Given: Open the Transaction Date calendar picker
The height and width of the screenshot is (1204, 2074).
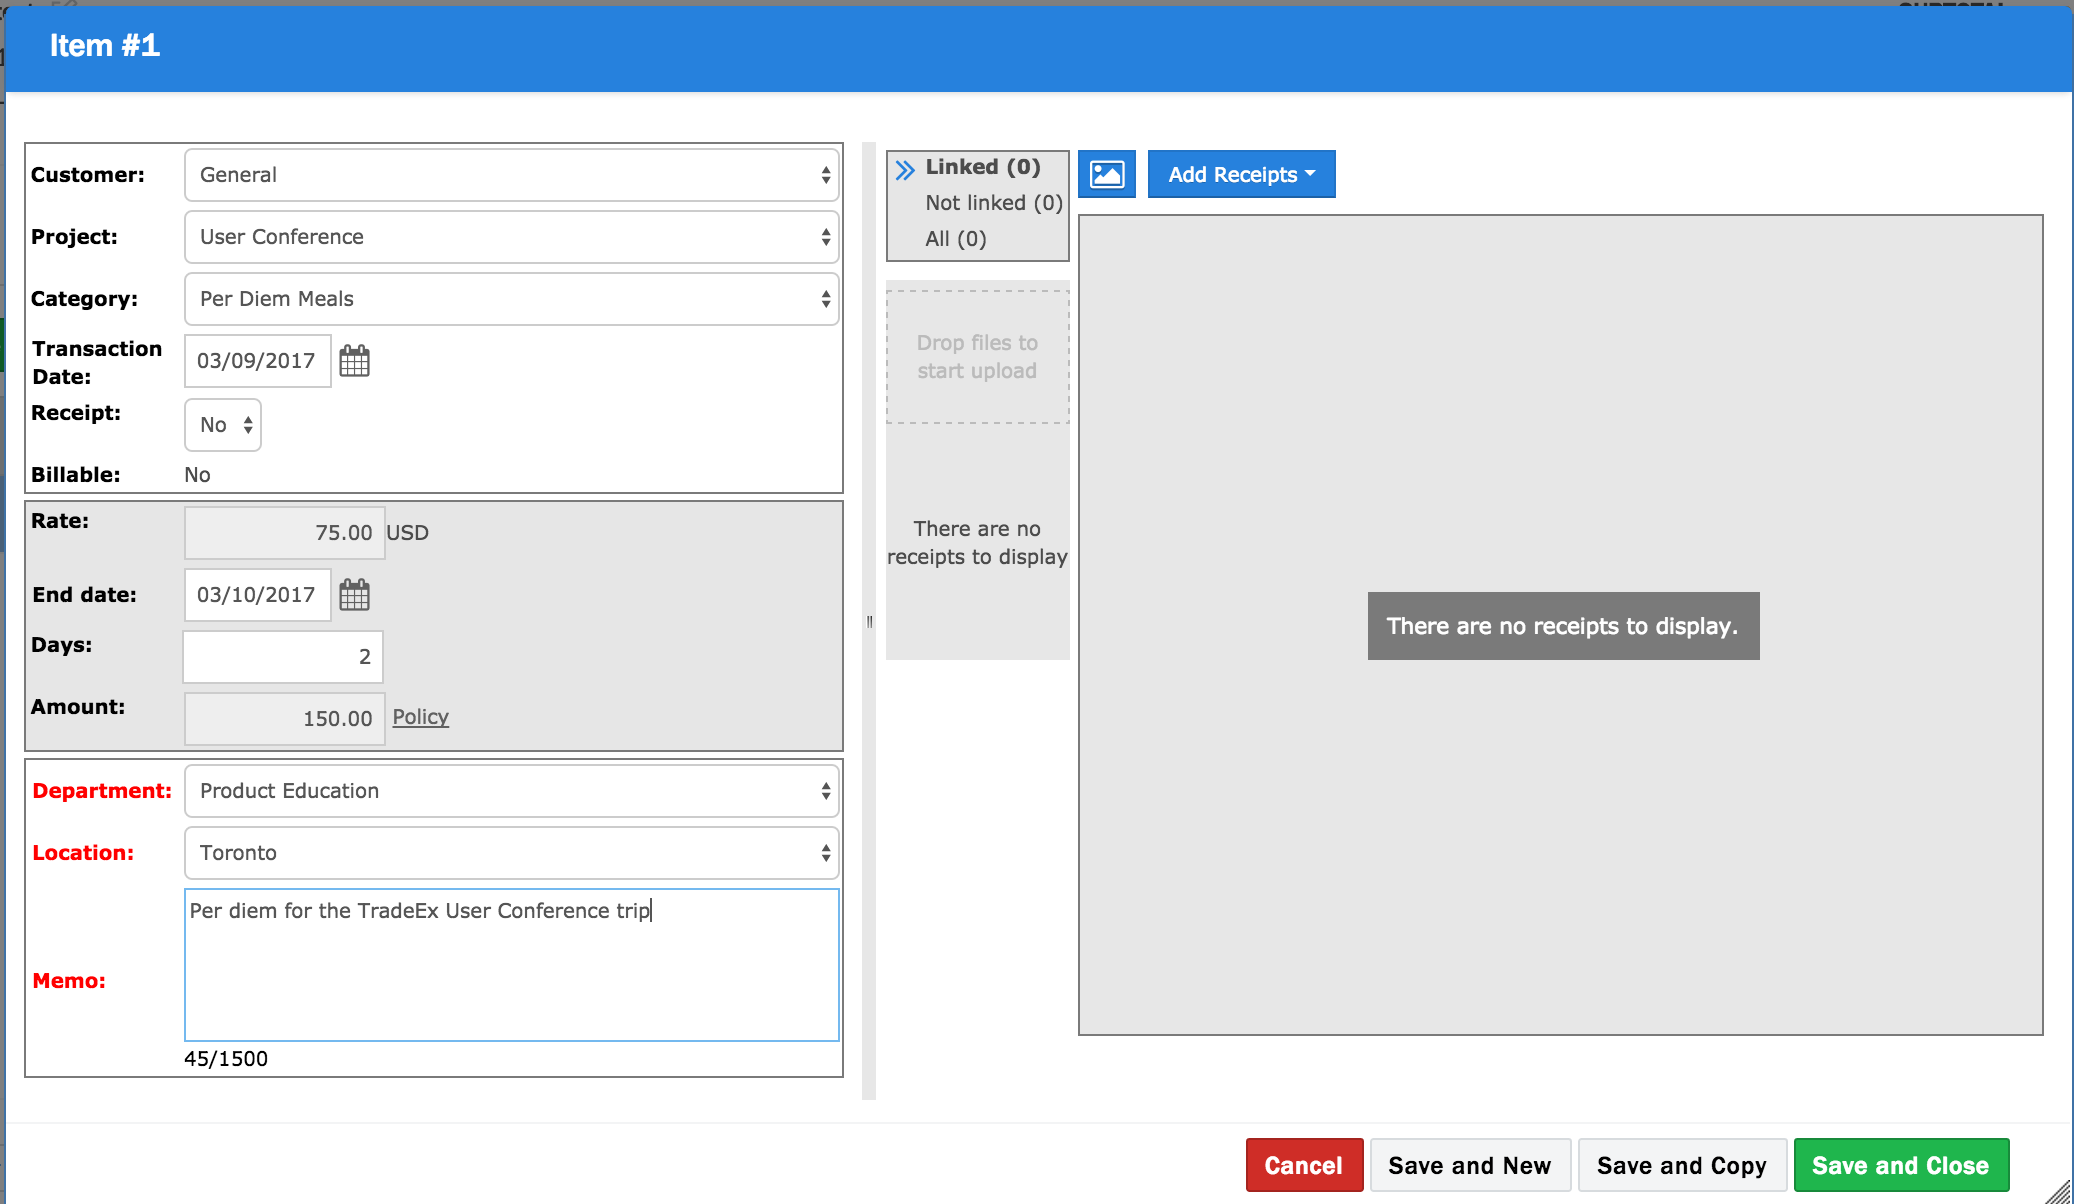Looking at the screenshot, I should tap(354, 361).
